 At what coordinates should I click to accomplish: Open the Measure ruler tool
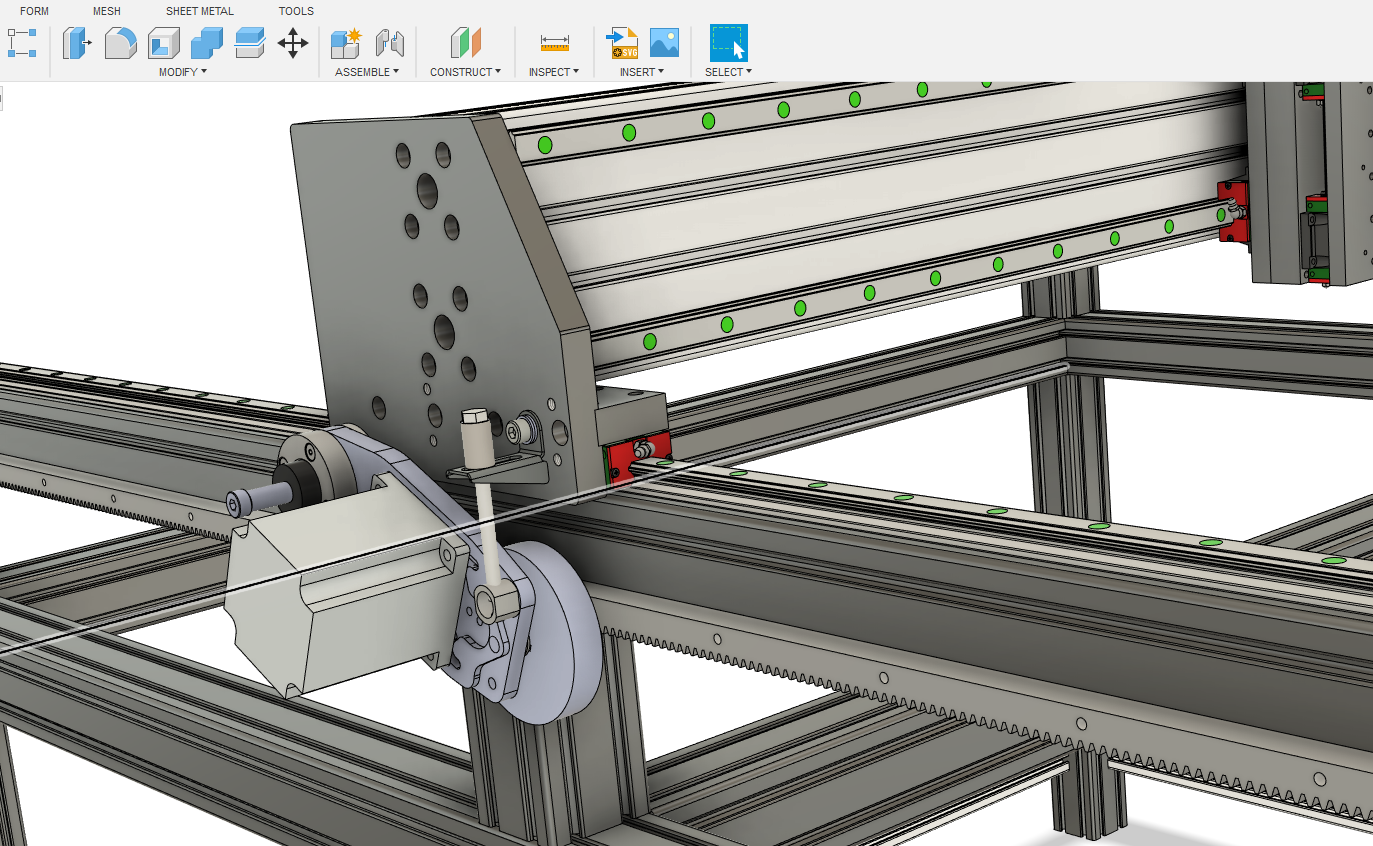(x=554, y=43)
